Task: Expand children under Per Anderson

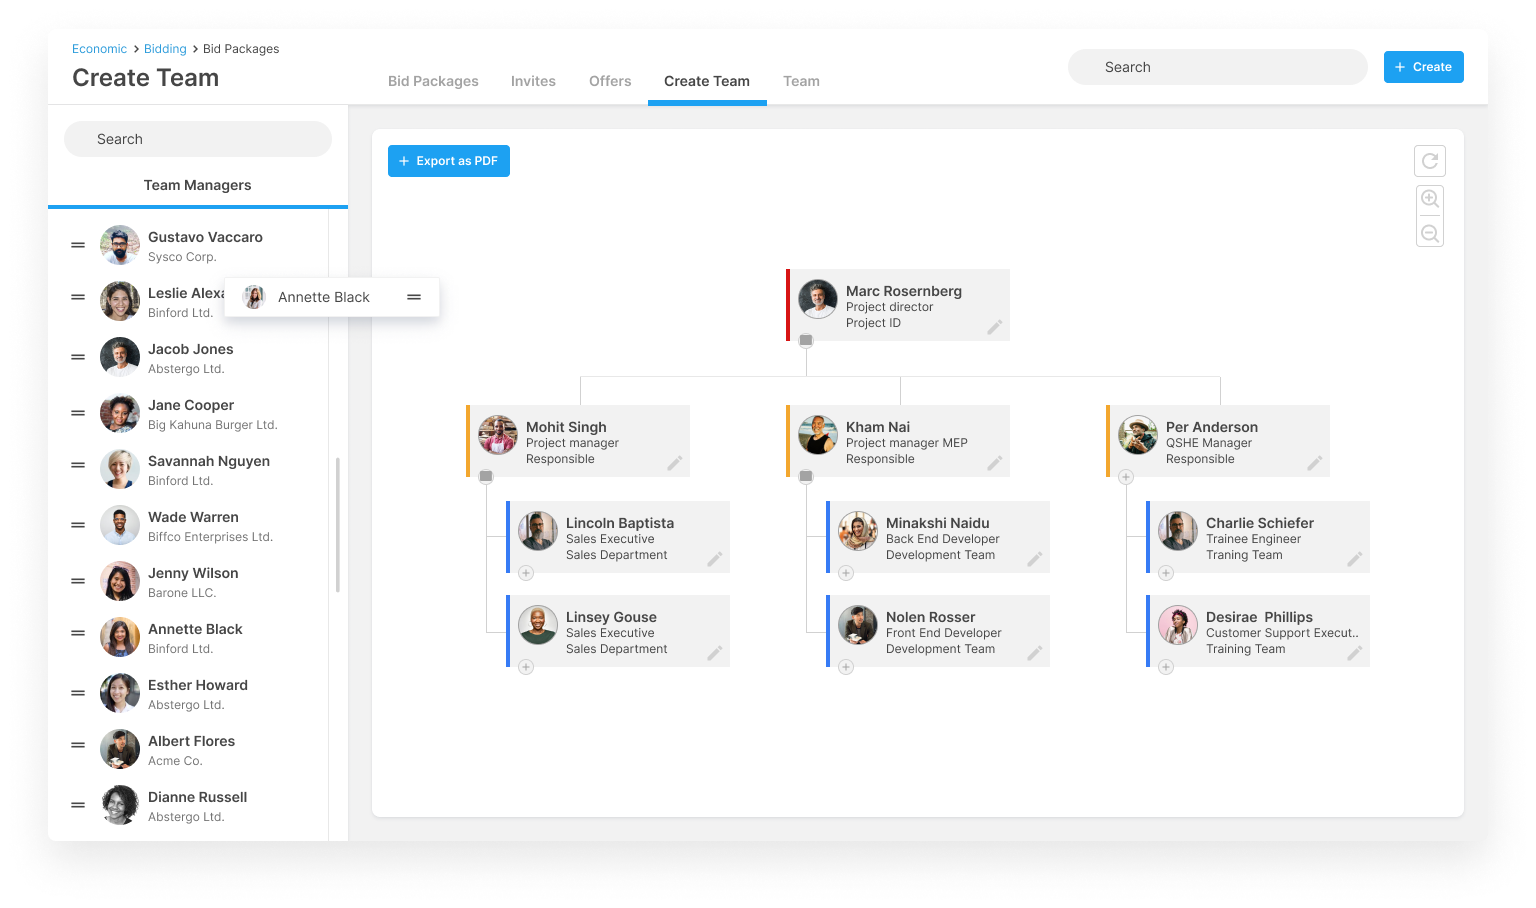Action: (1126, 477)
